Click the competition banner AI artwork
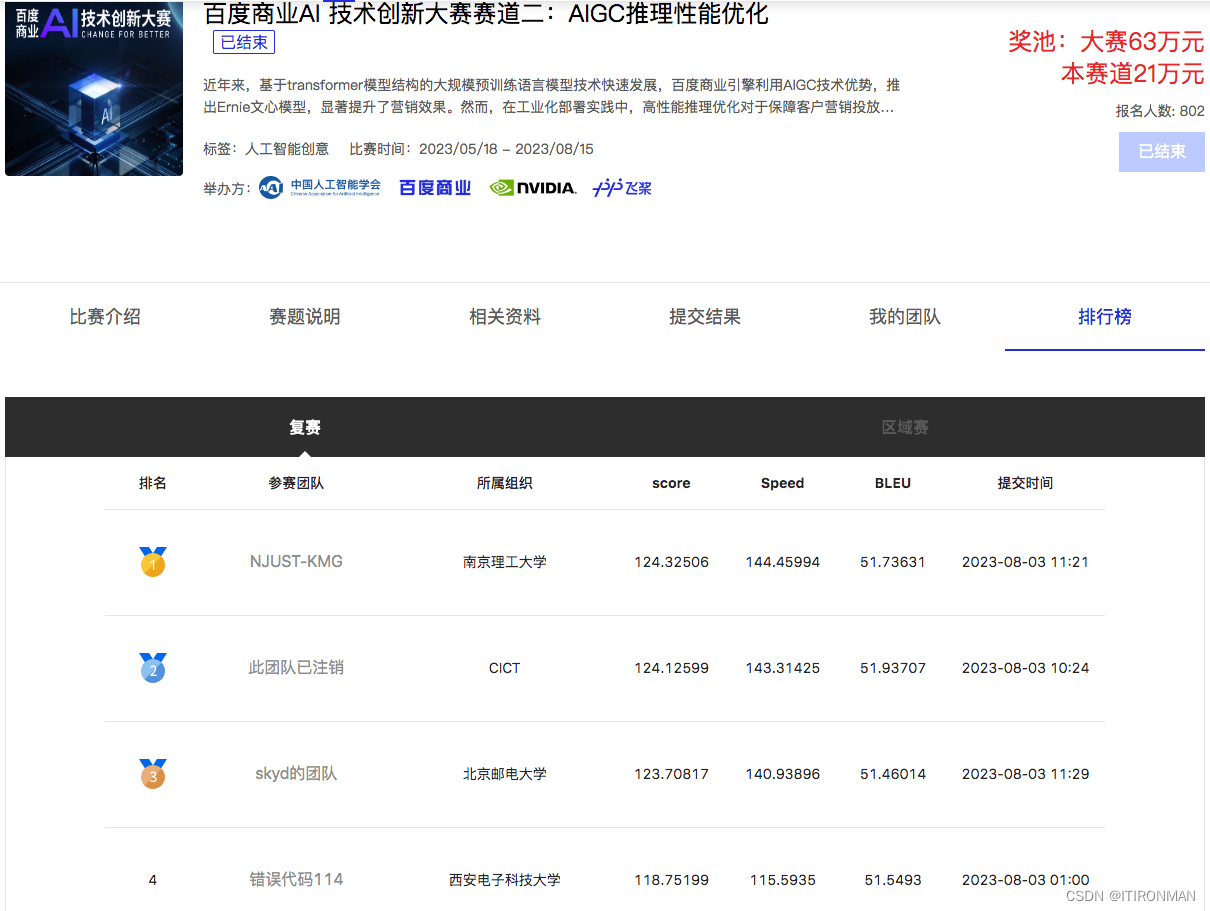1210x911 pixels. coord(93,88)
